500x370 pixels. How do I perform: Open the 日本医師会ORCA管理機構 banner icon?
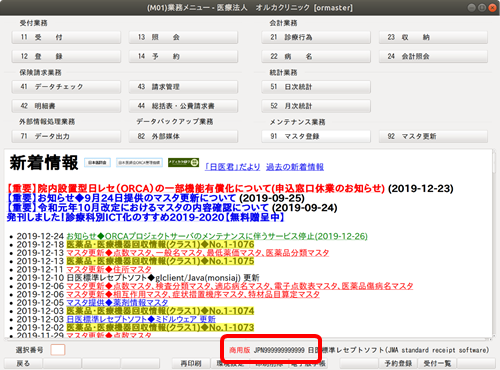click(x=139, y=163)
